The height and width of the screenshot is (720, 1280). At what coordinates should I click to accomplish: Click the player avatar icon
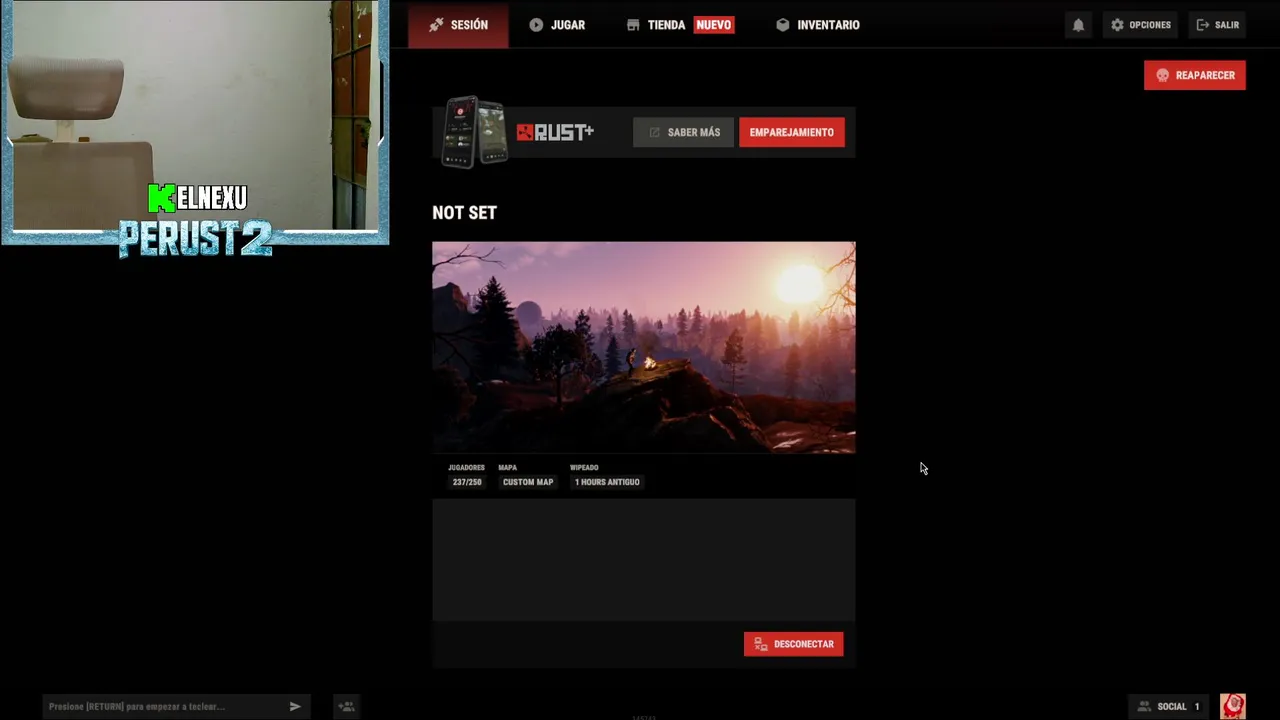[1233, 706]
